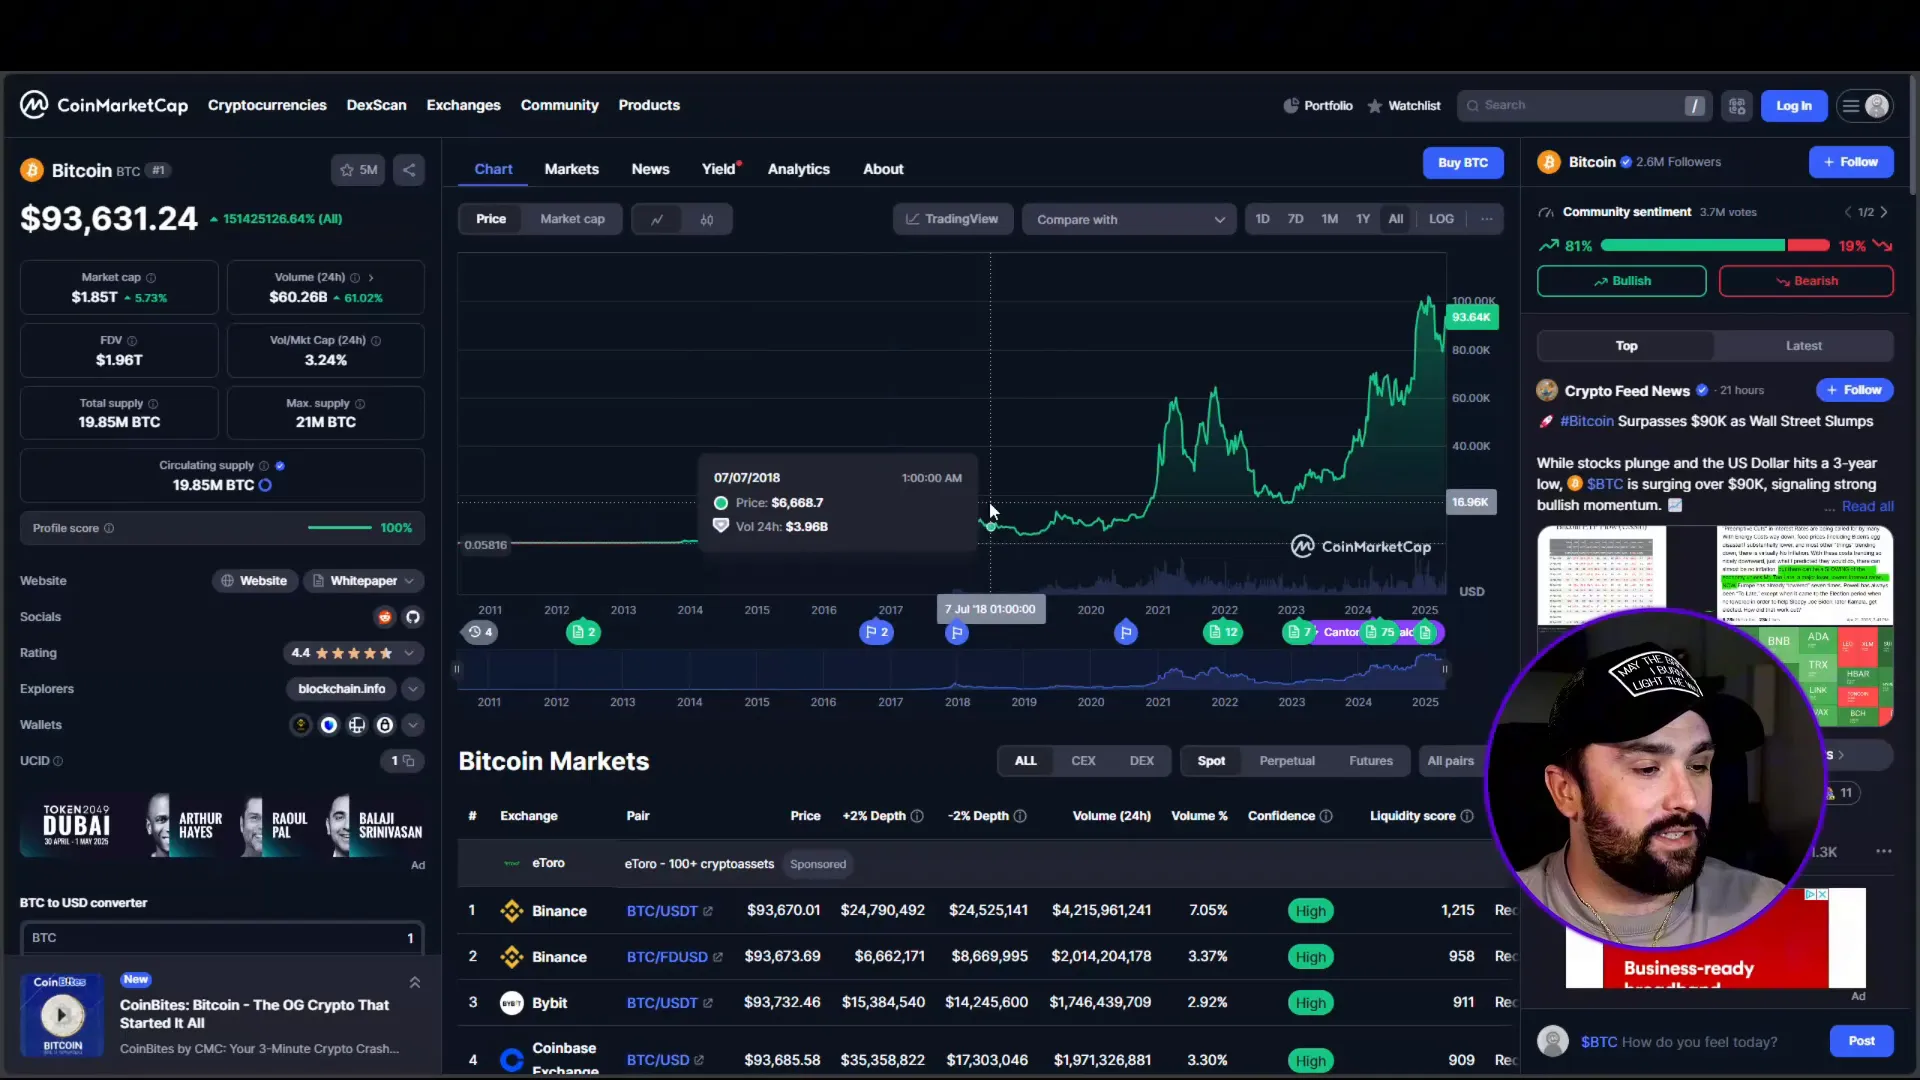Expand Volume (24h) details chevron
1920x1080 pixels.
pos(371,278)
